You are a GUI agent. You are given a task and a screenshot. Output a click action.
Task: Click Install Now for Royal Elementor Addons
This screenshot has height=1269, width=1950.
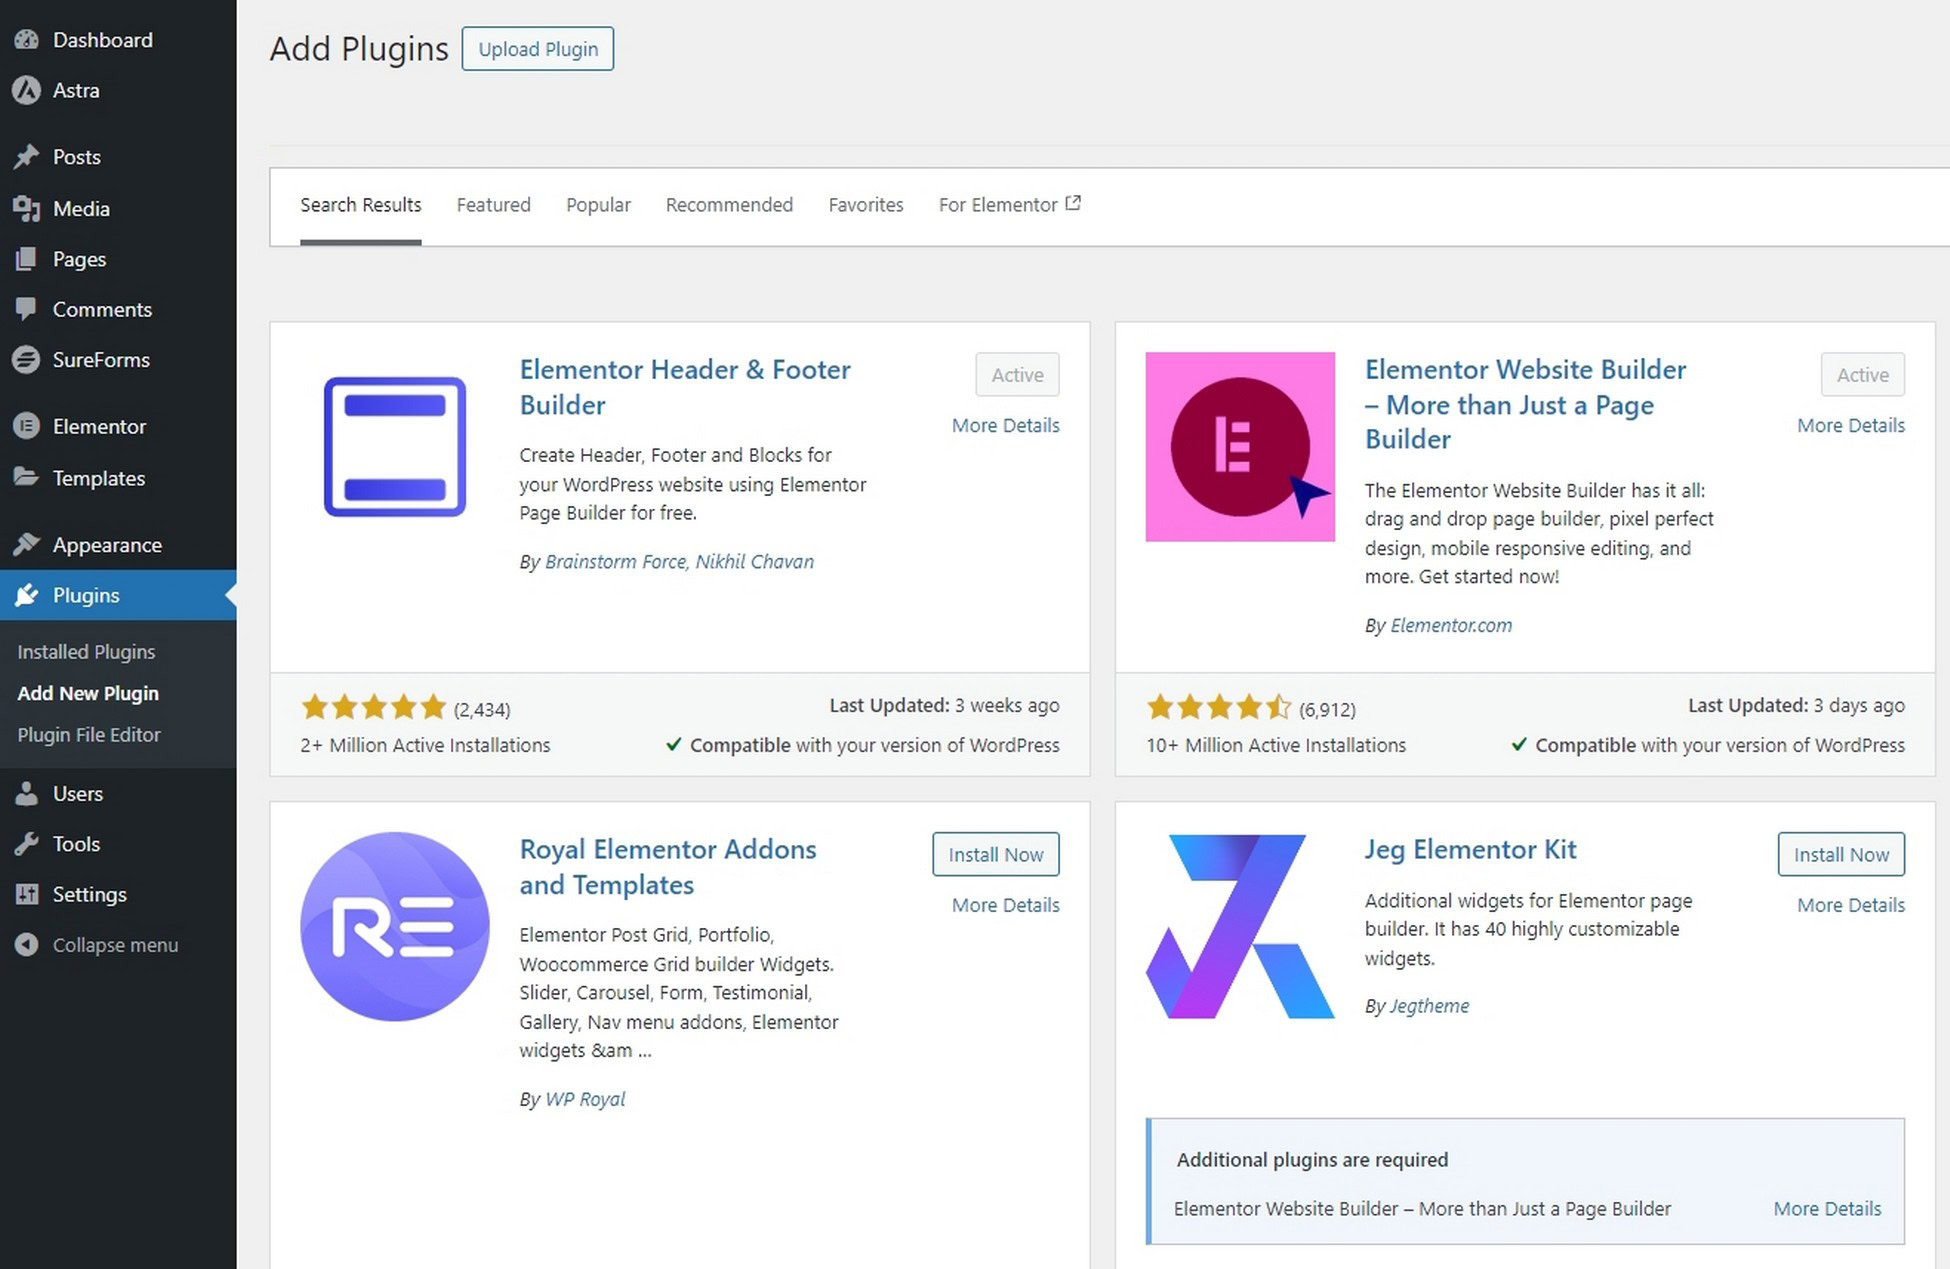[996, 853]
